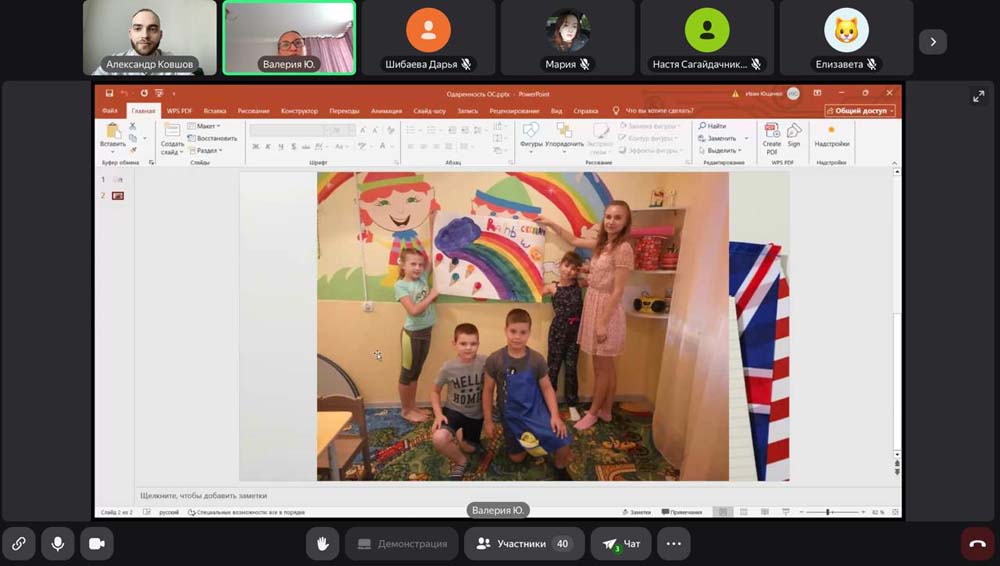Switch to the Анимация ribbon tab

coord(386,111)
